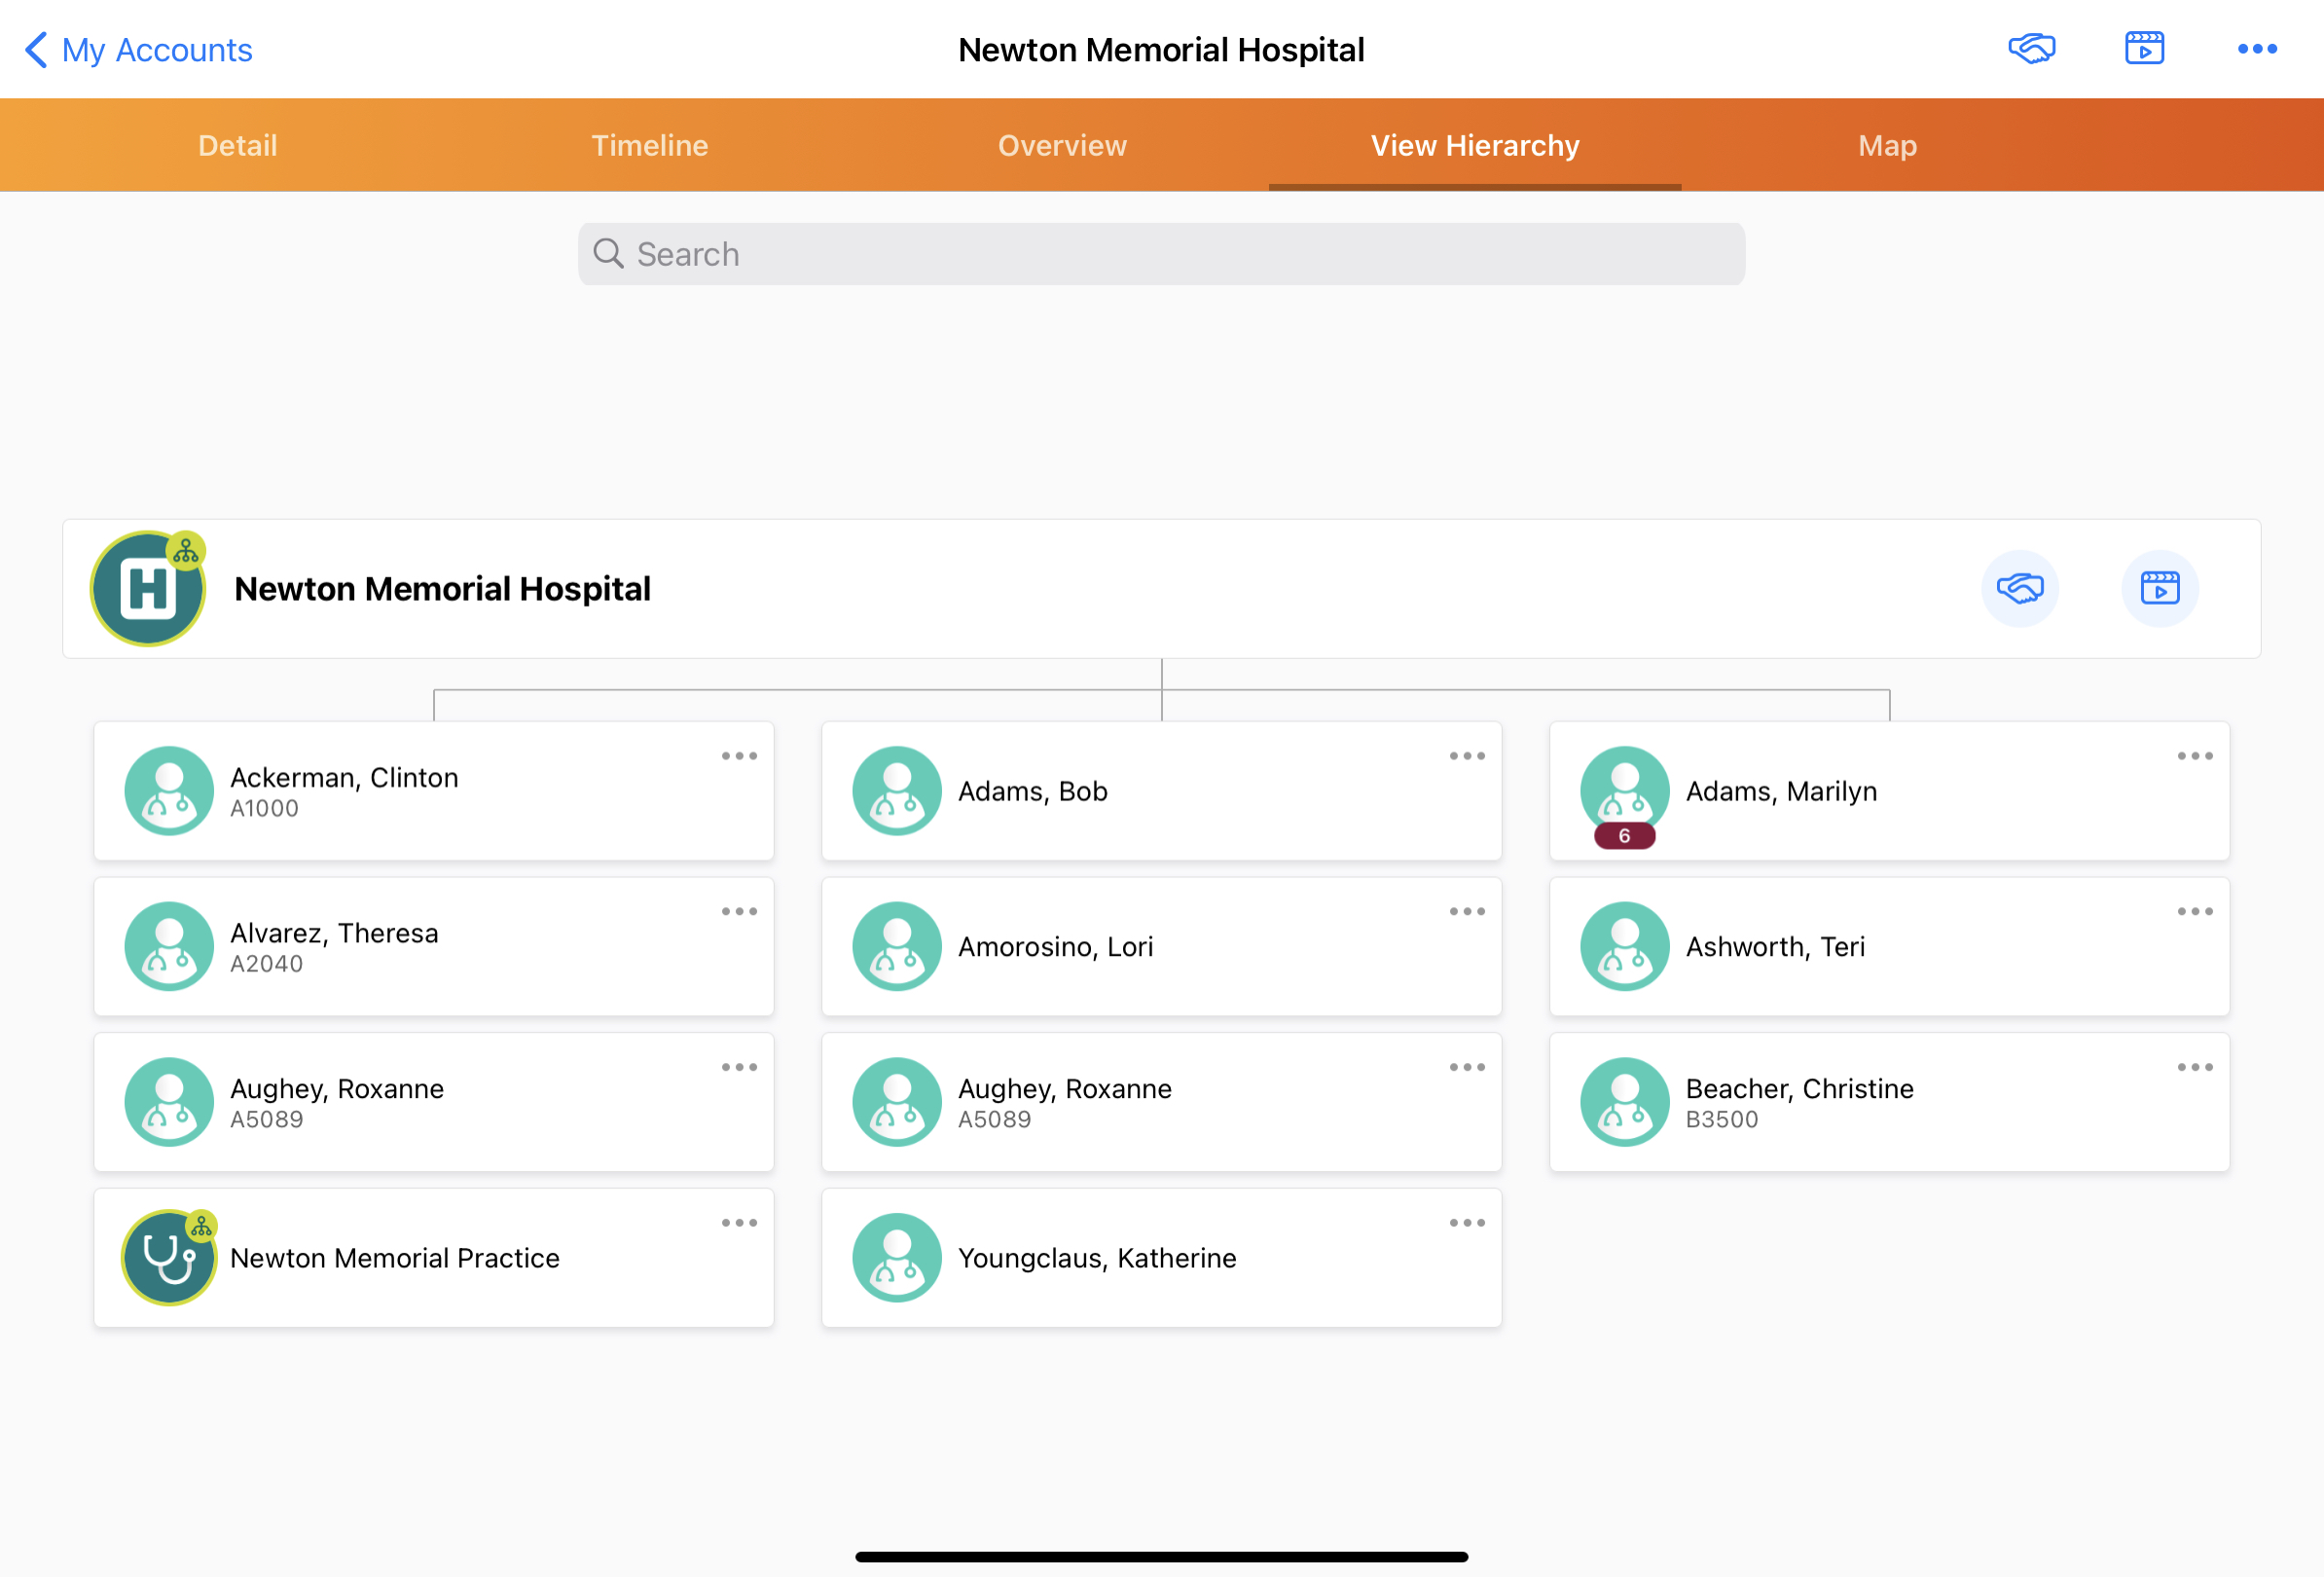Viewport: 2324px width, 1577px height.
Task: Open ellipsis menu on Ackerman, Clinton card
Action: click(x=739, y=756)
